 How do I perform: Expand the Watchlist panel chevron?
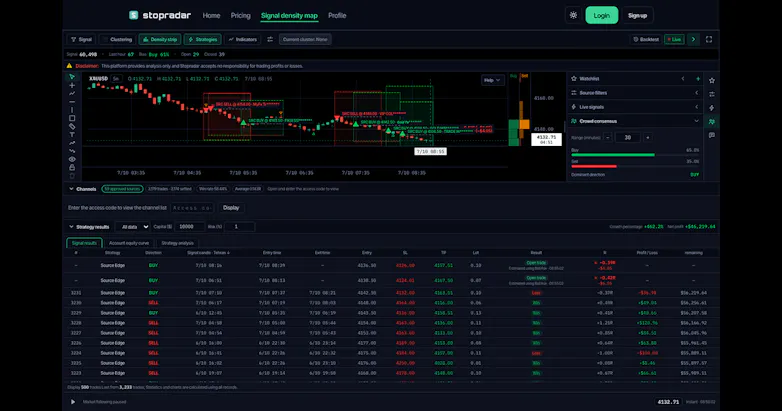[x=683, y=79]
